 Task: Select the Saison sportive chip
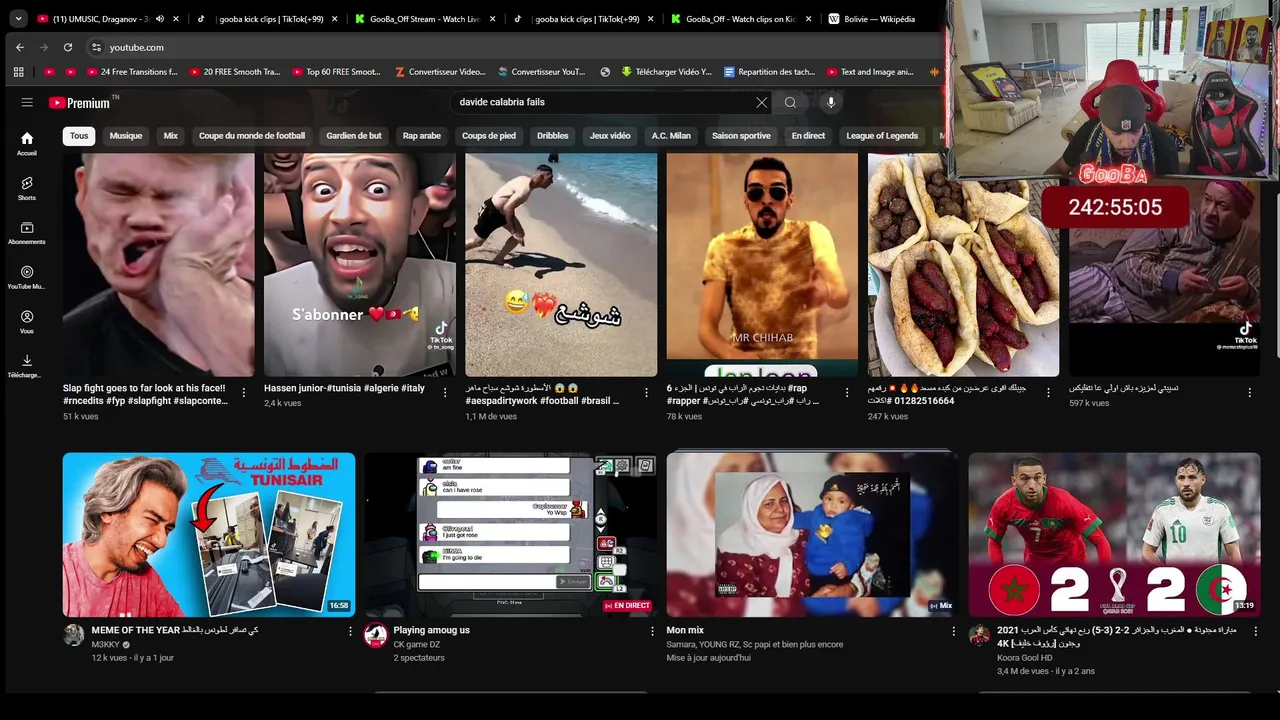(741, 136)
